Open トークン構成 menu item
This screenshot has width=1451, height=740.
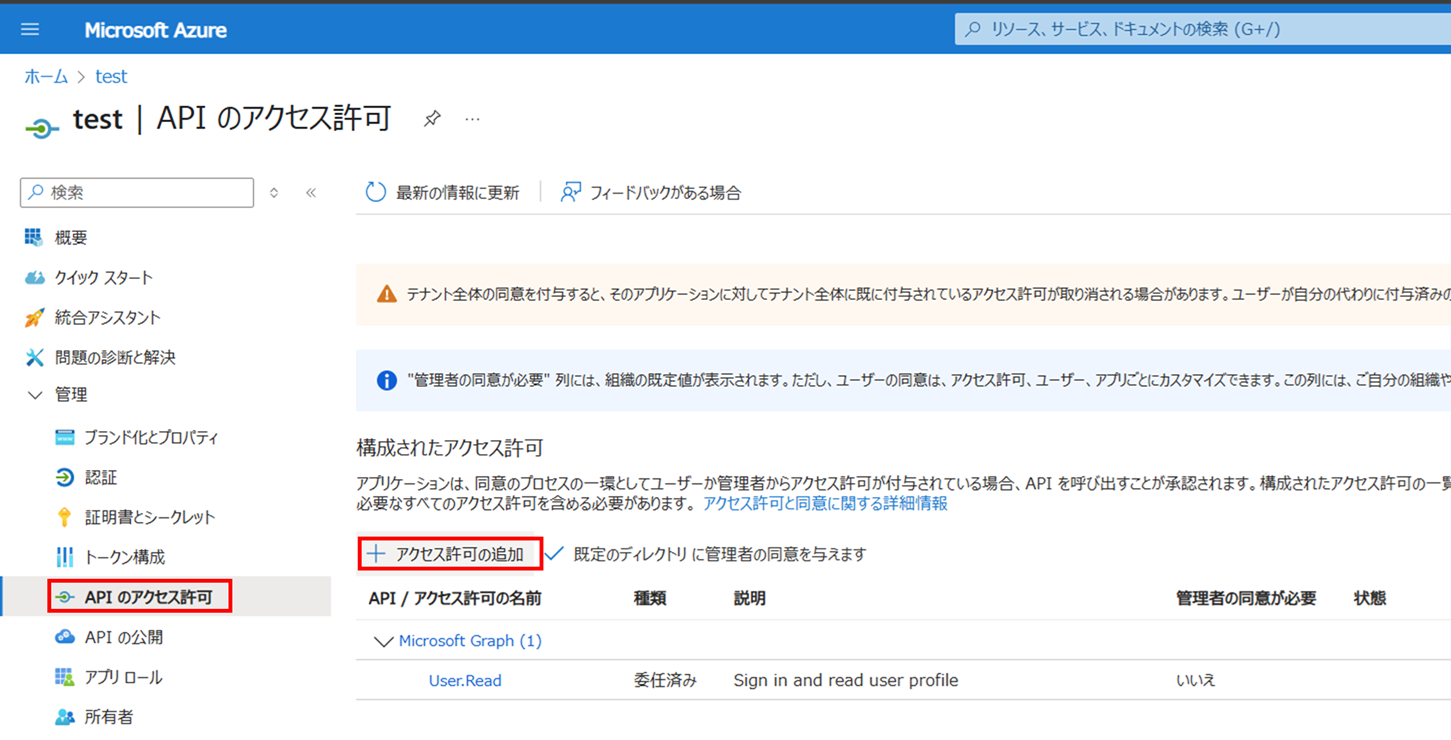[125, 557]
